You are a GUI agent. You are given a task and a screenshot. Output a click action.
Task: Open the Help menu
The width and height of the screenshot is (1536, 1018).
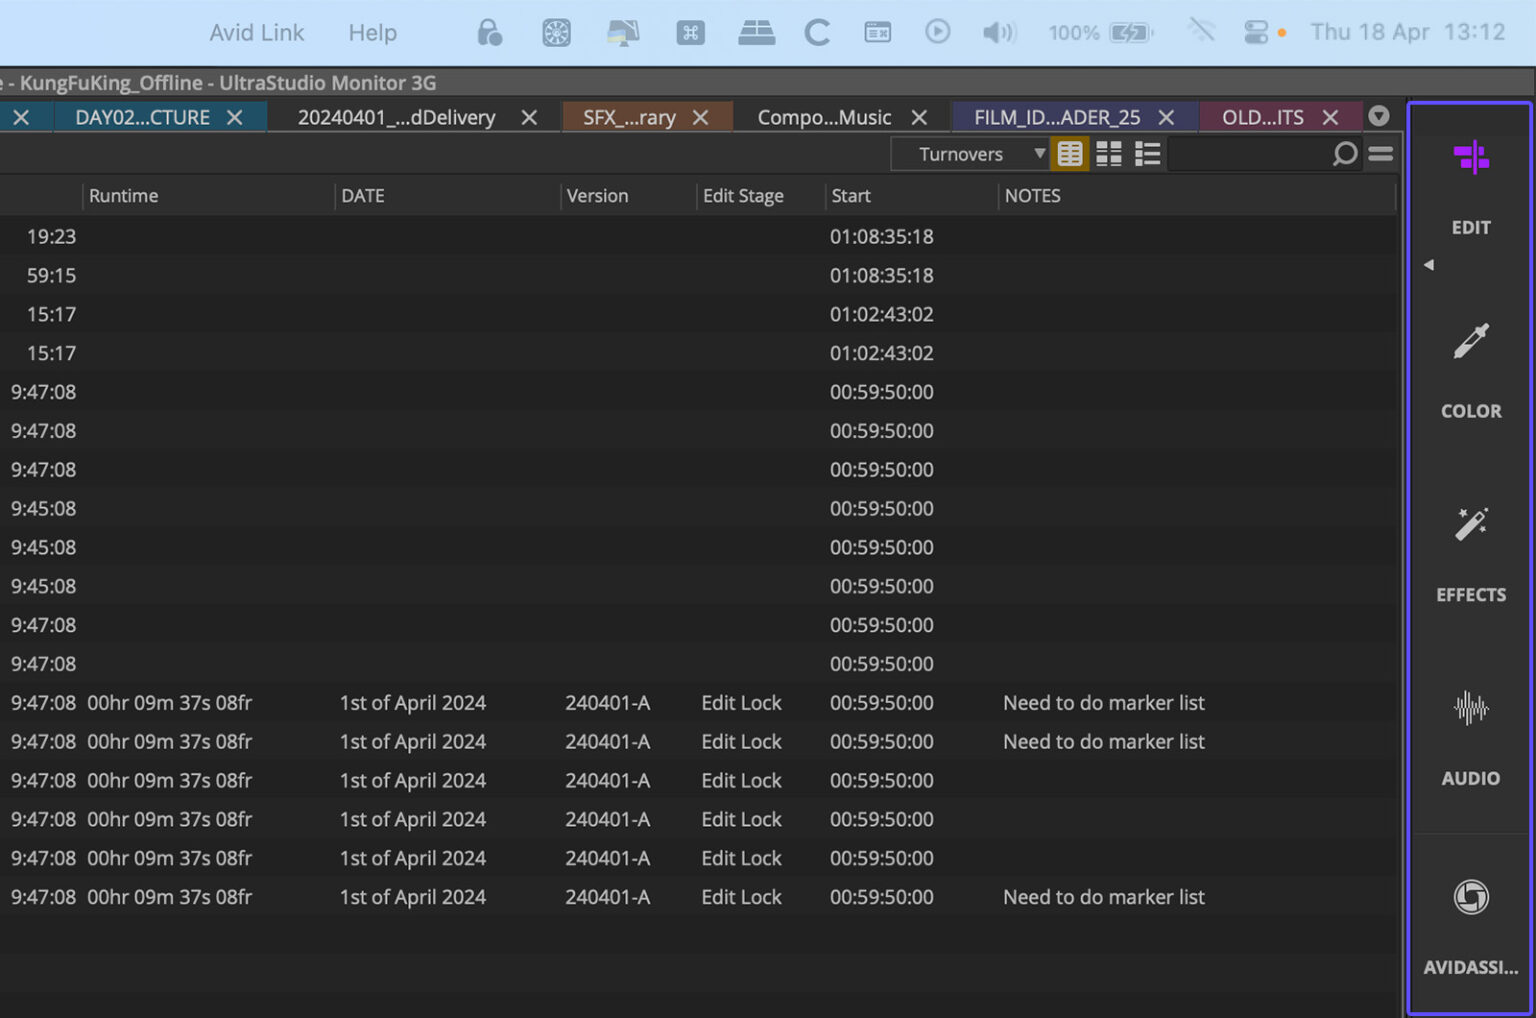coord(372,33)
